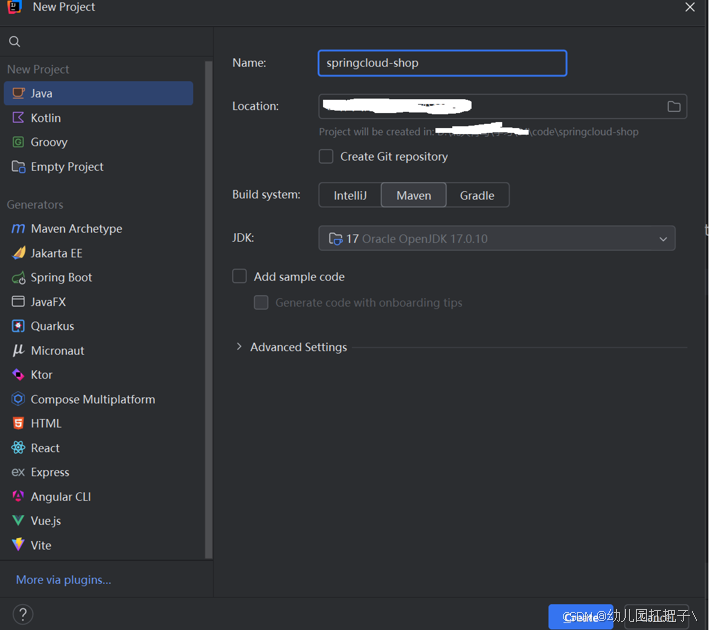The height and width of the screenshot is (630, 711).
Task: Pick the Express icon
Action: click(18, 473)
